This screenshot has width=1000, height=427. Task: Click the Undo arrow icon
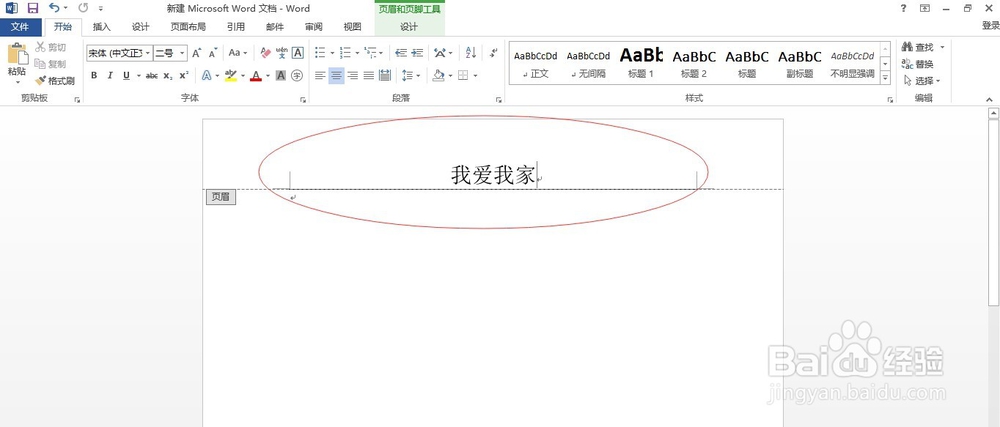click(55, 8)
